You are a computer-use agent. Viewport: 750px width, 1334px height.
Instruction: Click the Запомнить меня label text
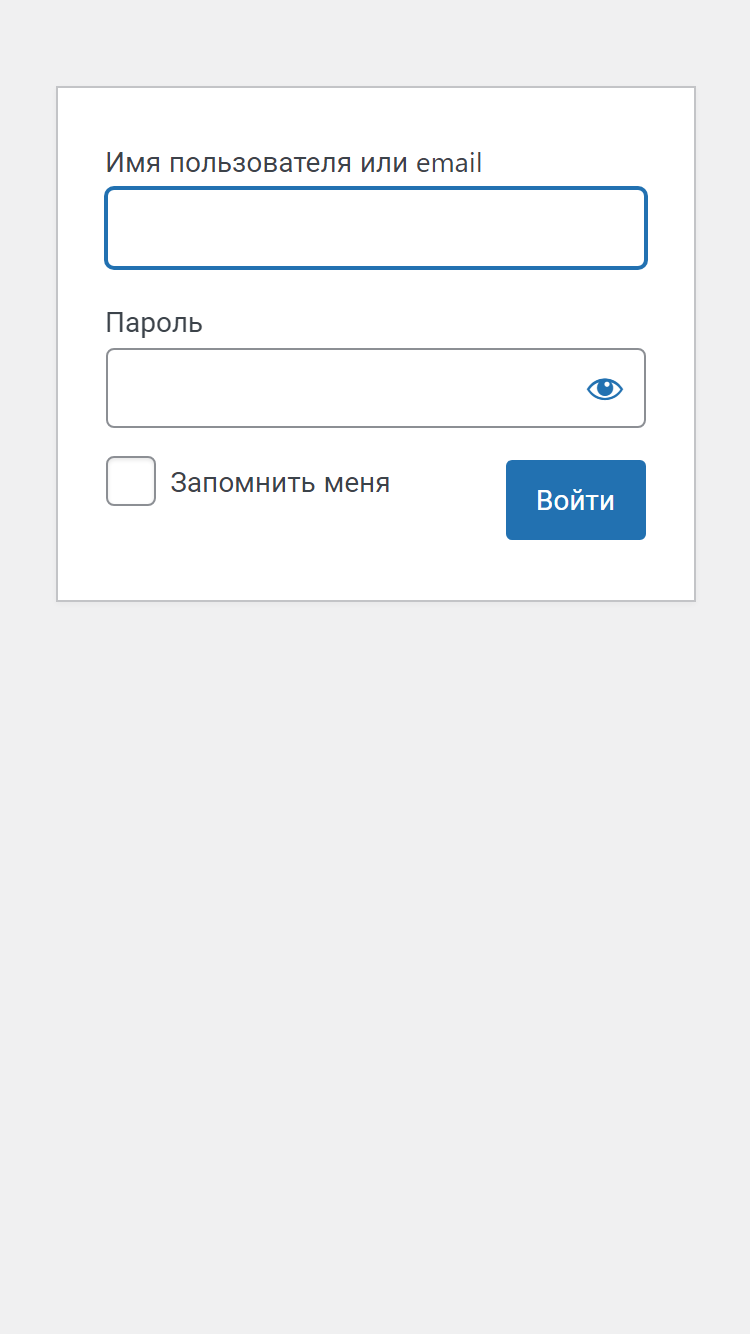(280, 483)
